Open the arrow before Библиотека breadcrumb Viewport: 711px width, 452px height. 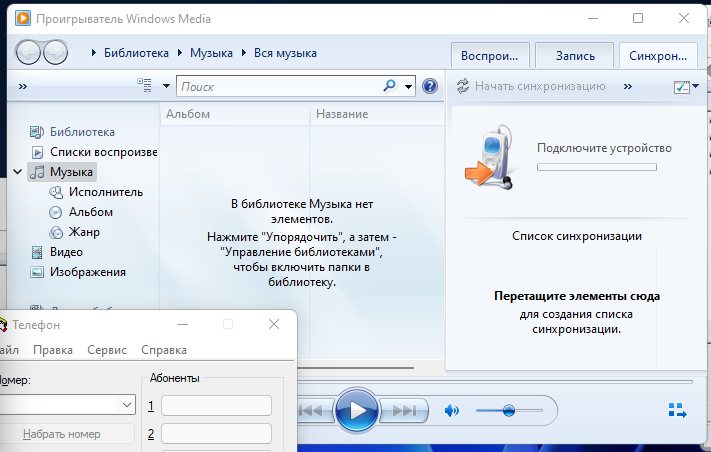pos(93,53)
